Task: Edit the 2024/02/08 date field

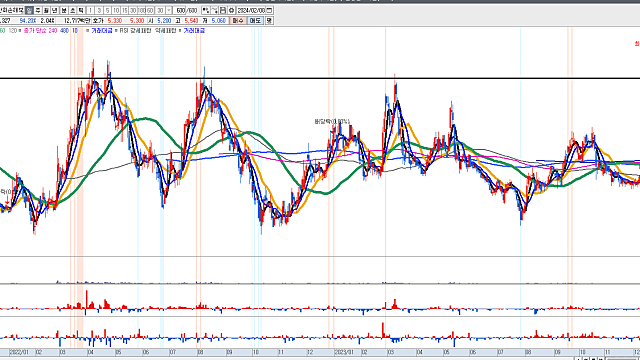Action: click(x=251, y=11)
